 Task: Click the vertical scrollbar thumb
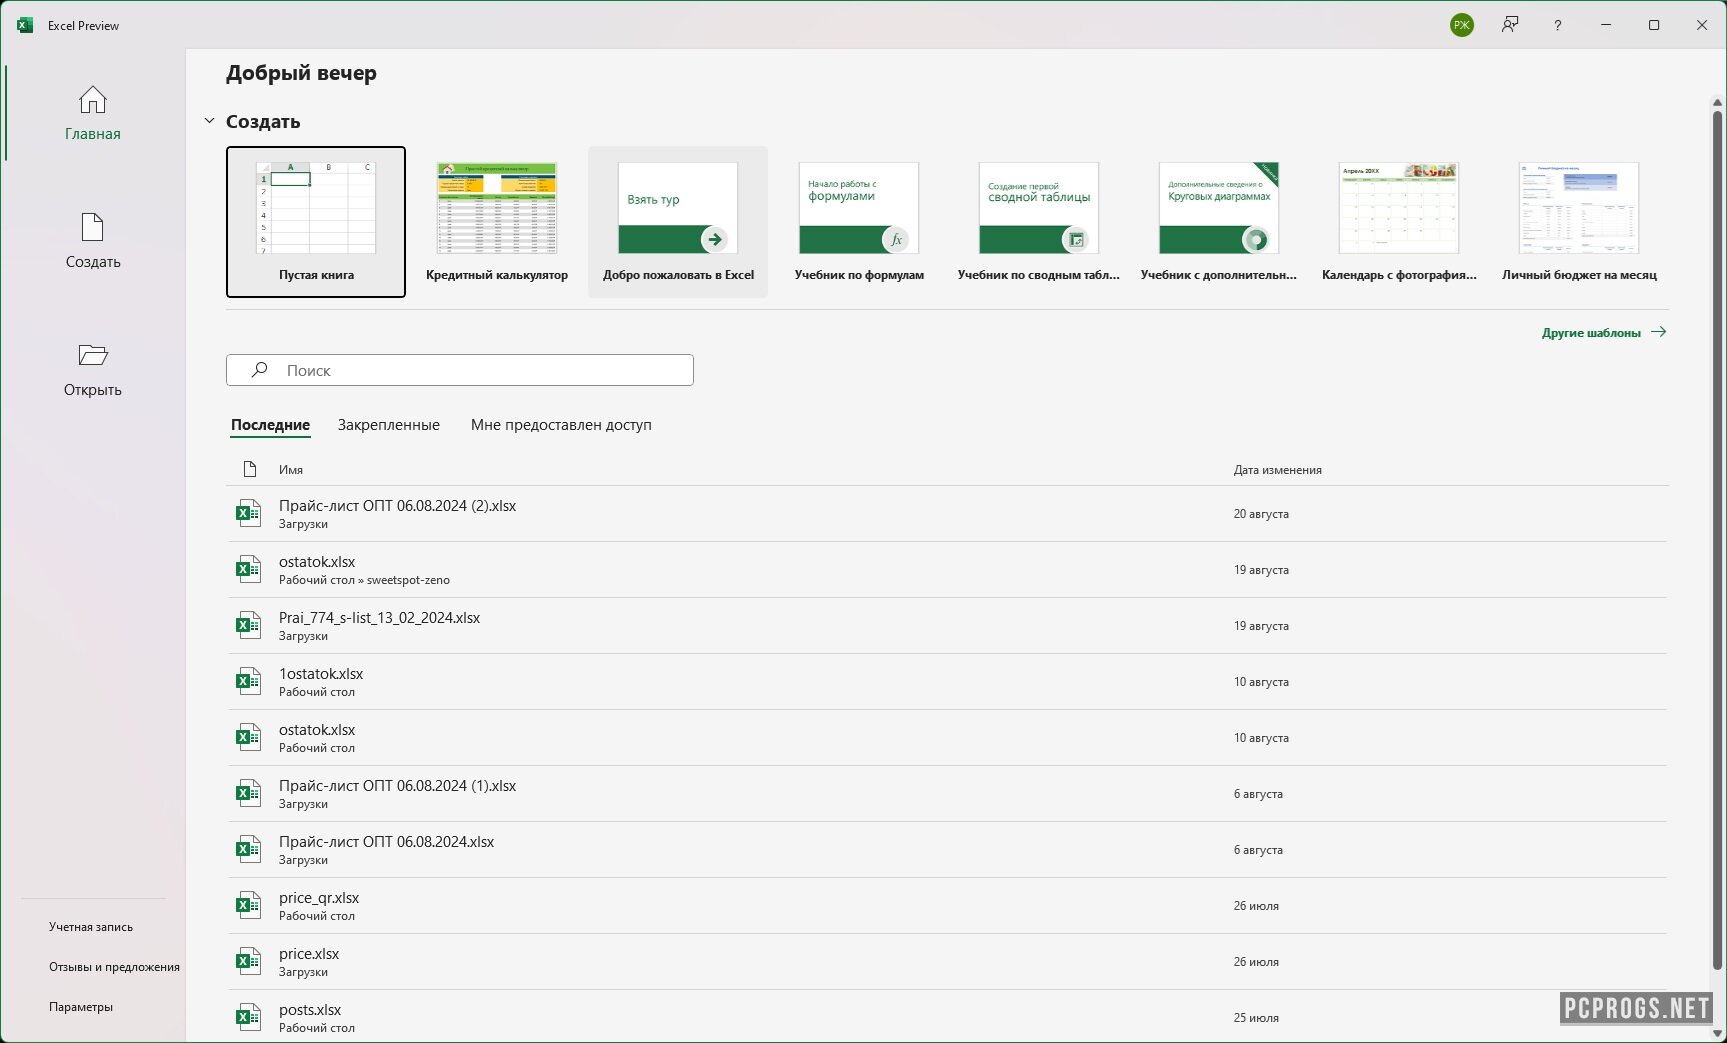click(x=1718, y=540)
